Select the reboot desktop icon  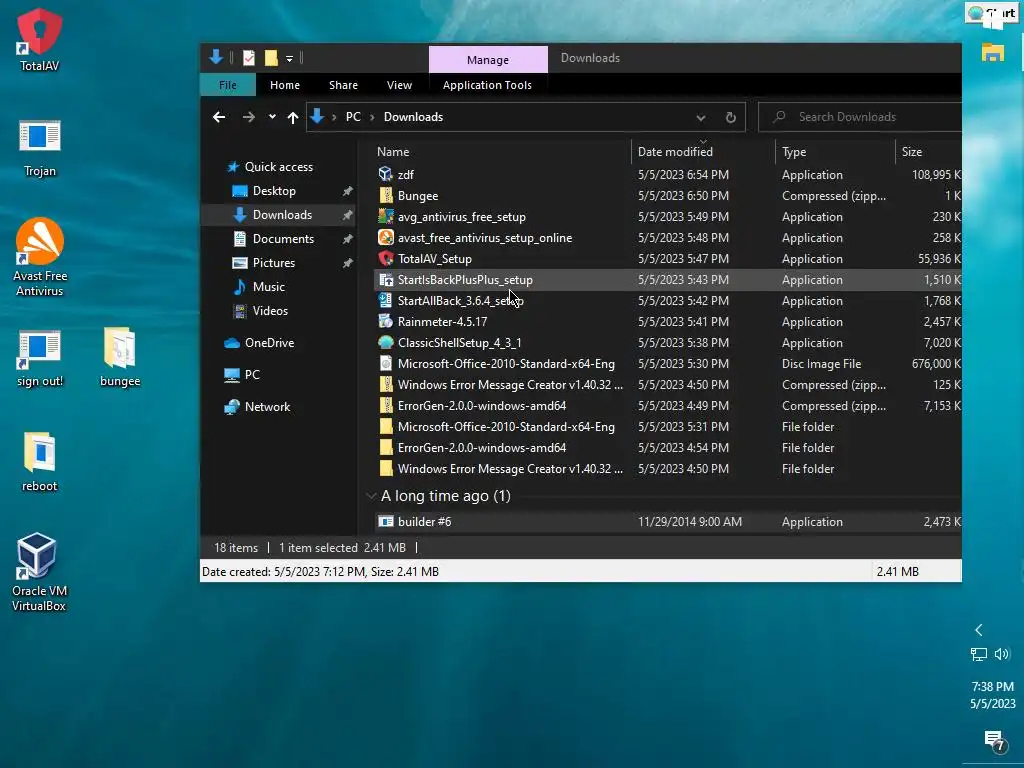pos(39,461)
